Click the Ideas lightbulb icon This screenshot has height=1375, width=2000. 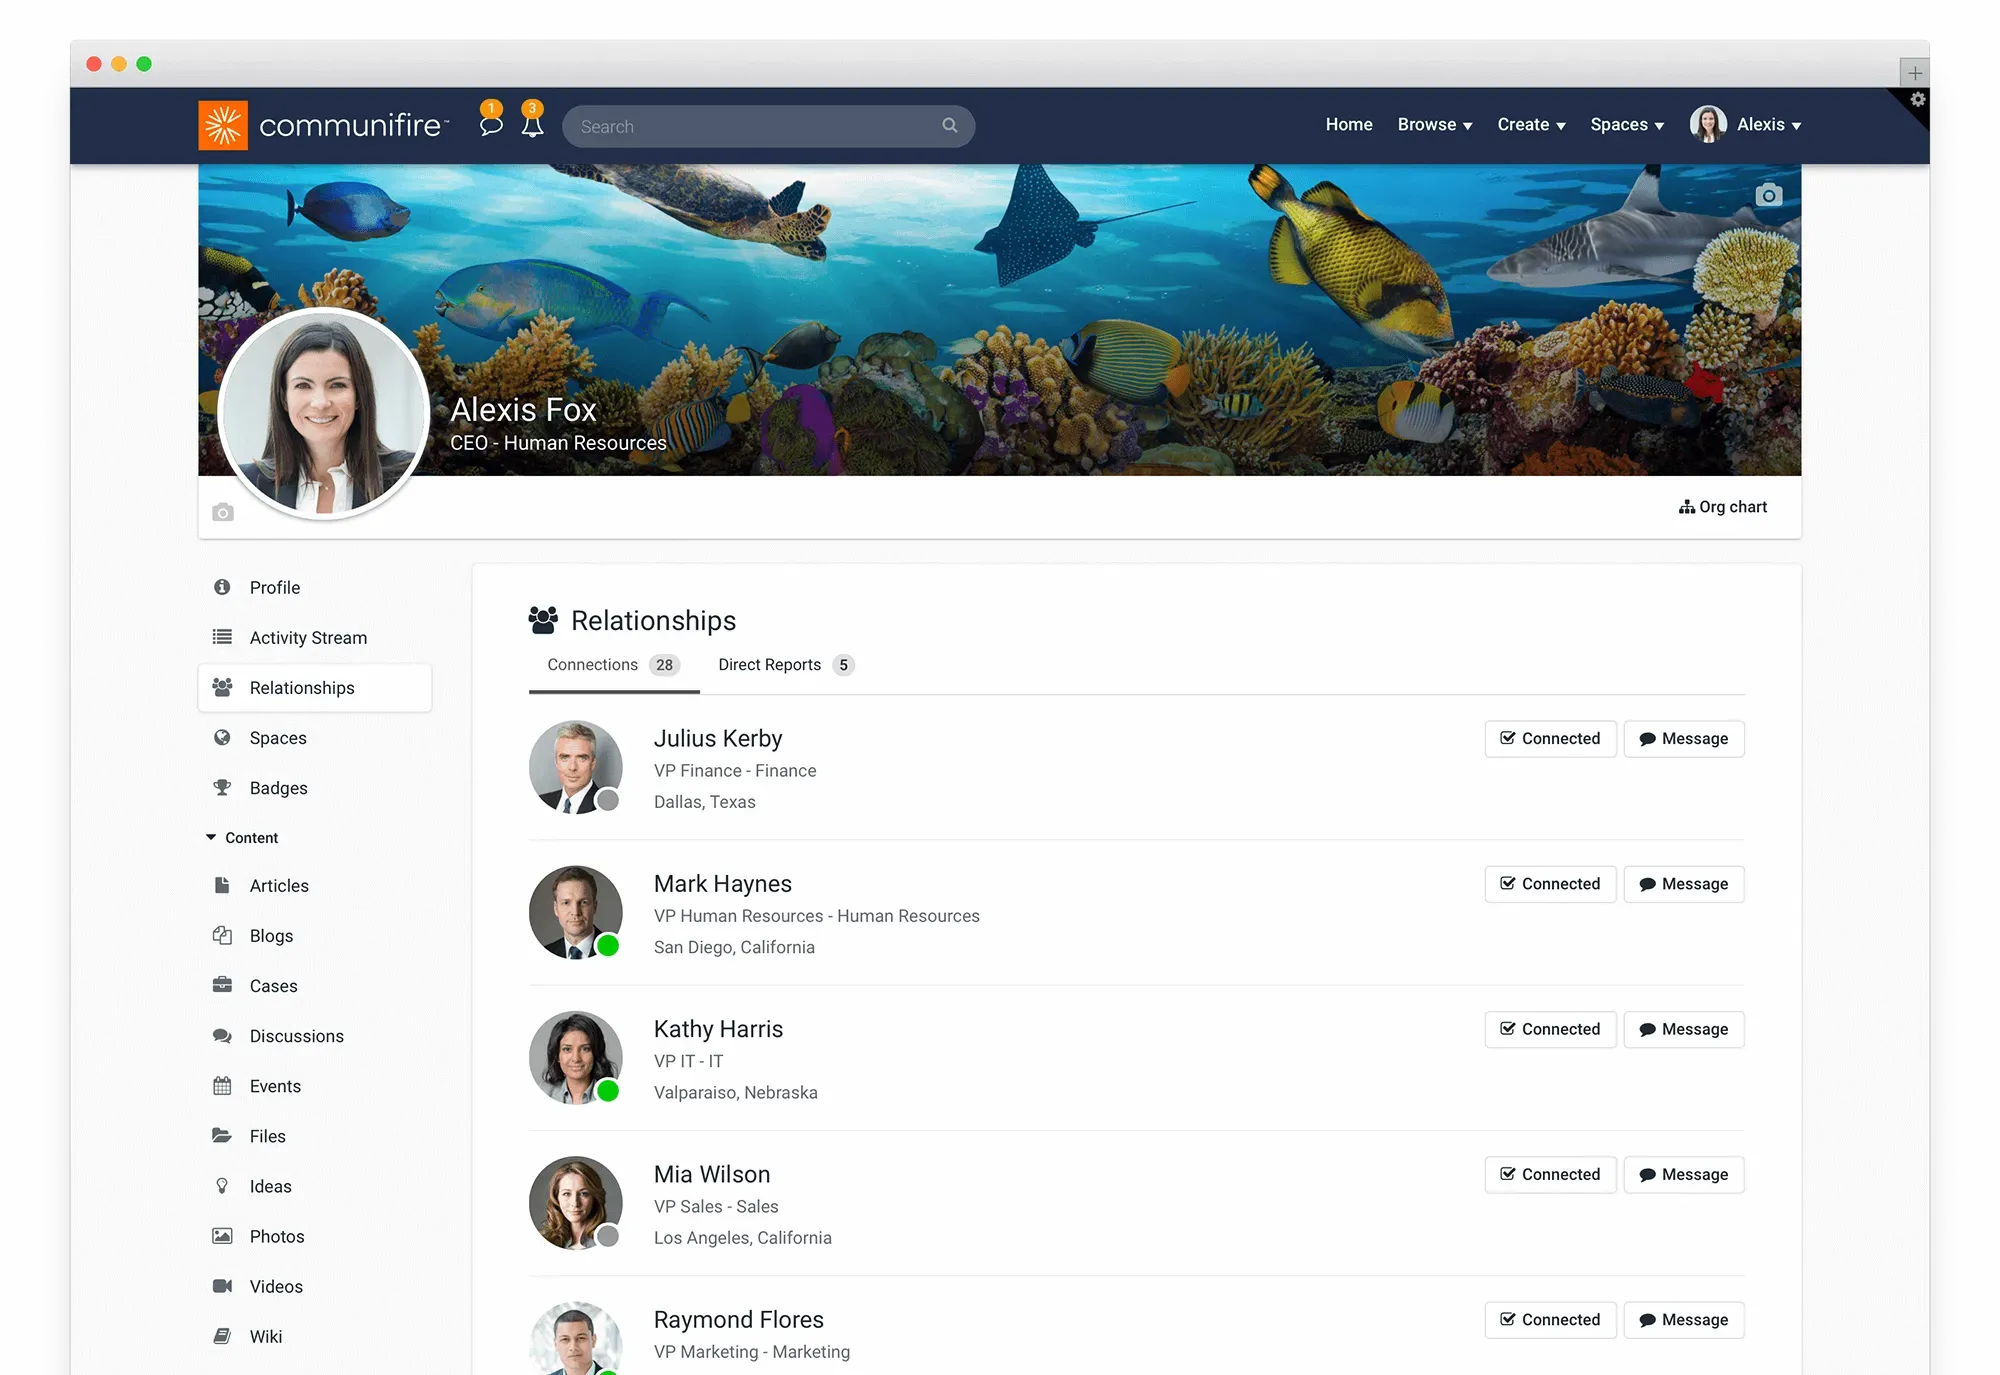point(222,1185)
